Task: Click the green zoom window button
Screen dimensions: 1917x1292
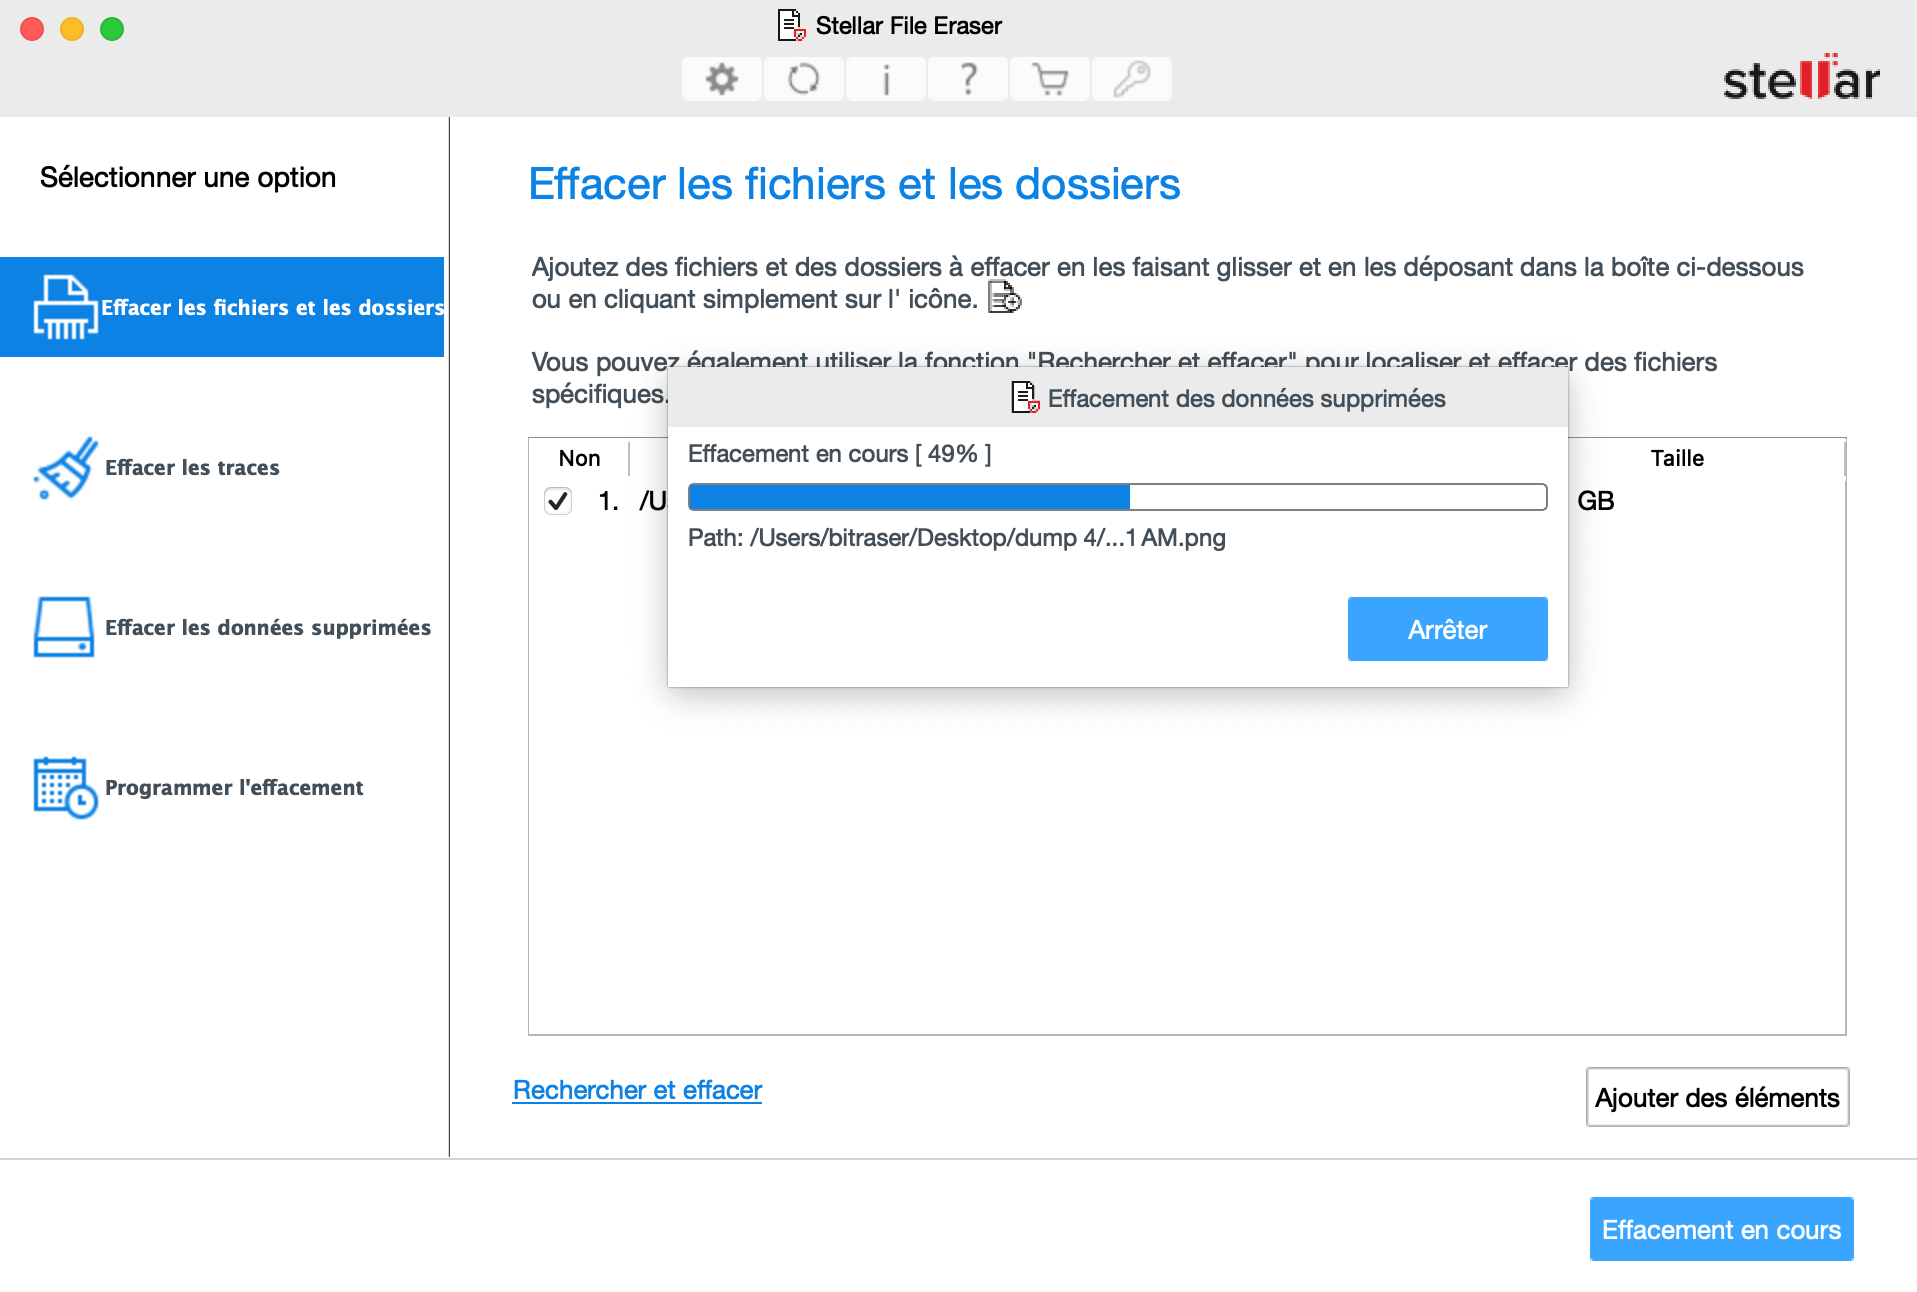Action: coord(112,29)
